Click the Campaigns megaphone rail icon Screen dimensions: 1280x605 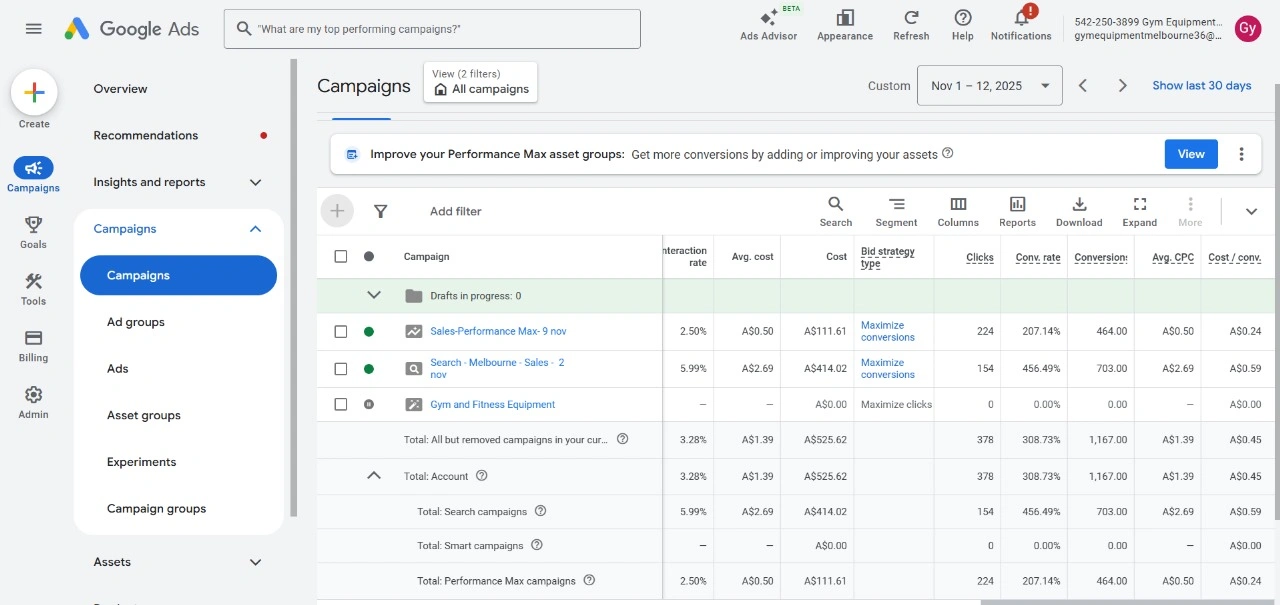tap(33, 168)
